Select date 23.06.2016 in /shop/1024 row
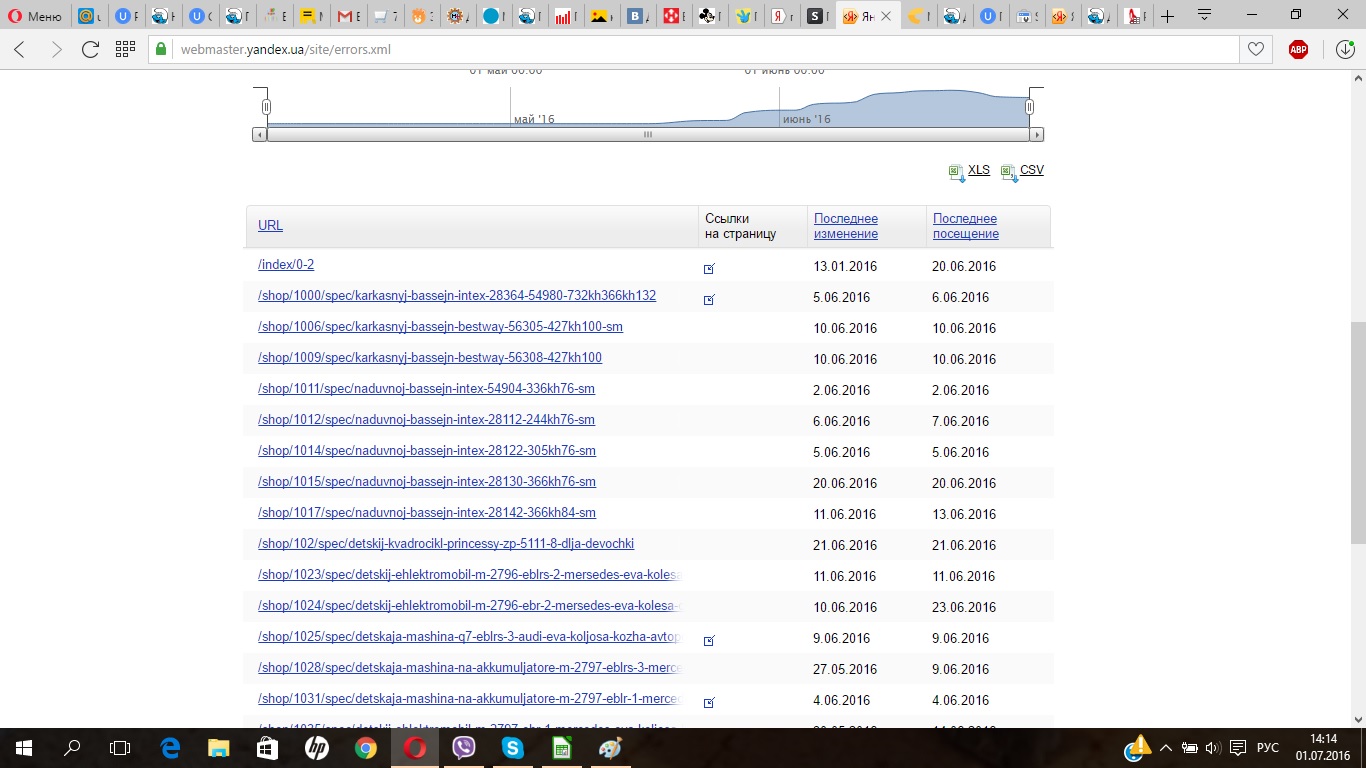The image size is (1366, 768). click(x=964, y=608)
